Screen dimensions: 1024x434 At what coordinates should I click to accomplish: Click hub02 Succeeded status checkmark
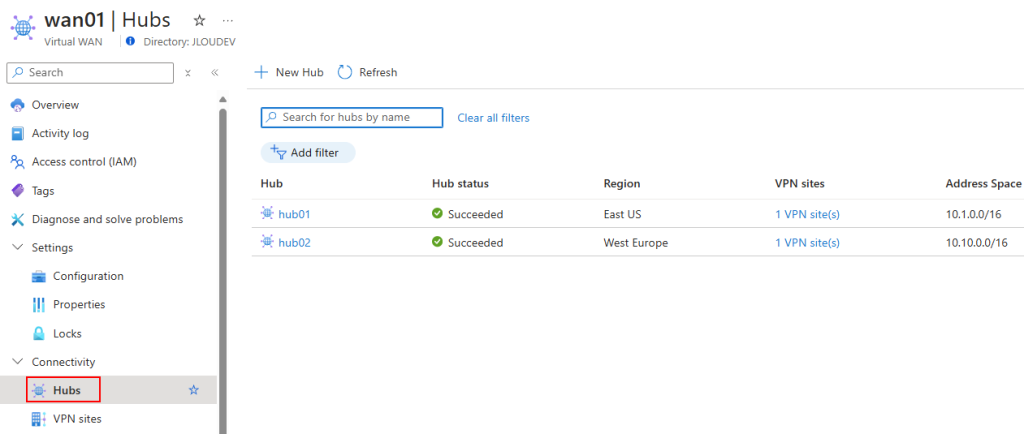[438, 242]
